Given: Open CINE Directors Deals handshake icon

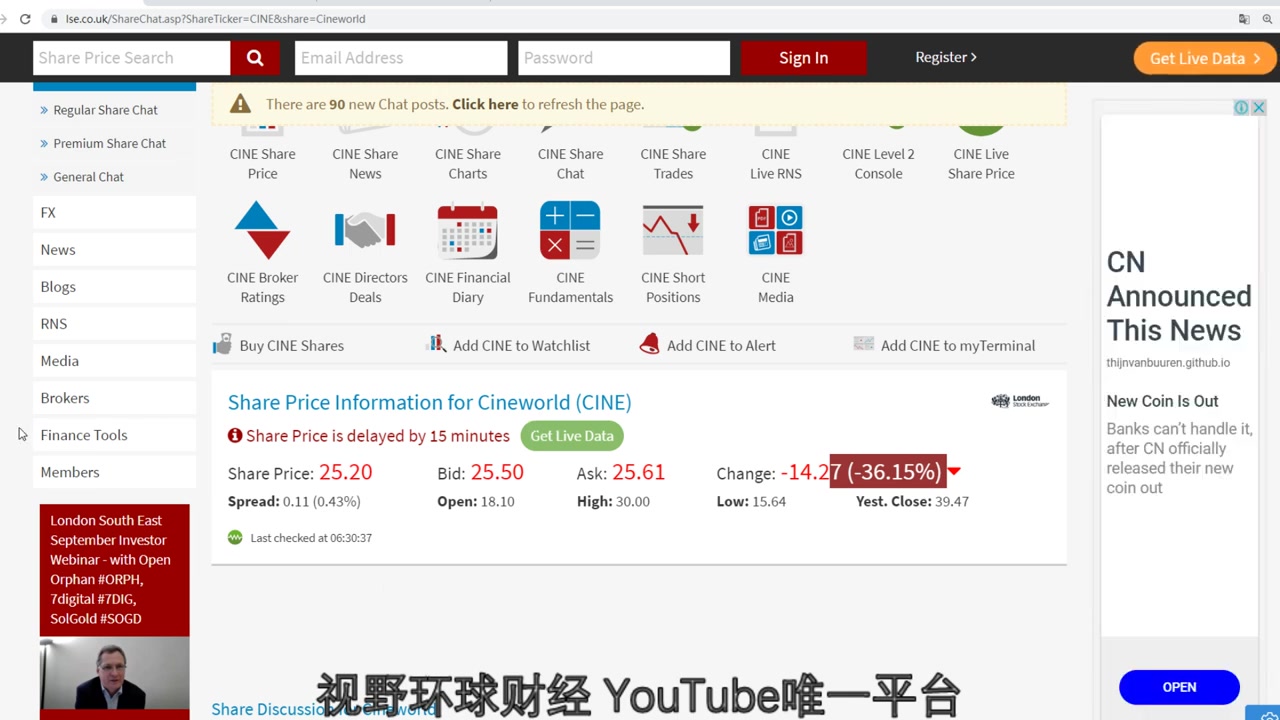Looking at the screenshot, I should tap(365, 231).
